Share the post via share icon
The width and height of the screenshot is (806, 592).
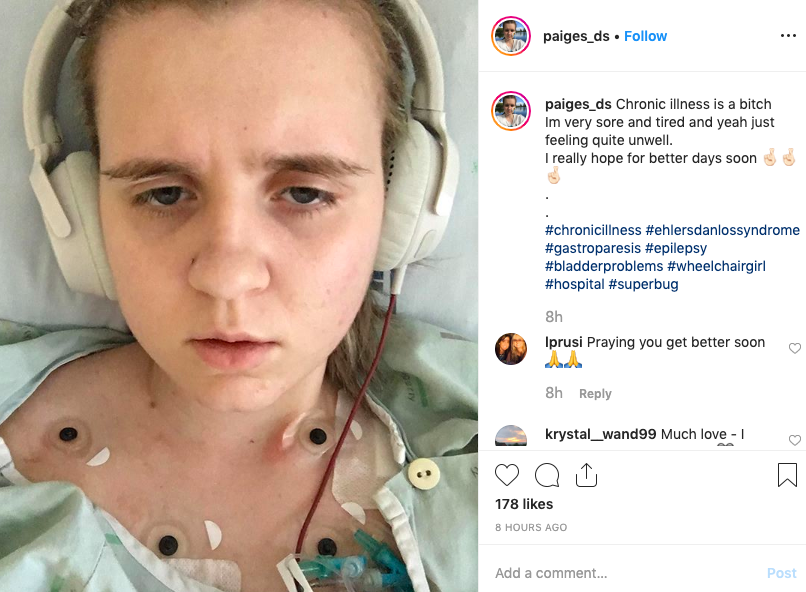[x=587, y=475]
